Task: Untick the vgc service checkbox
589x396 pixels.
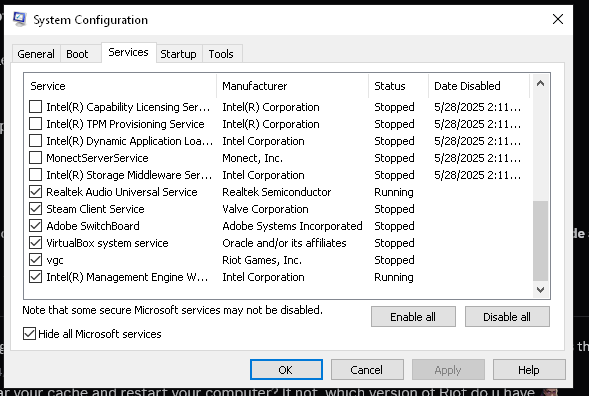Action: tap(36, 260)
